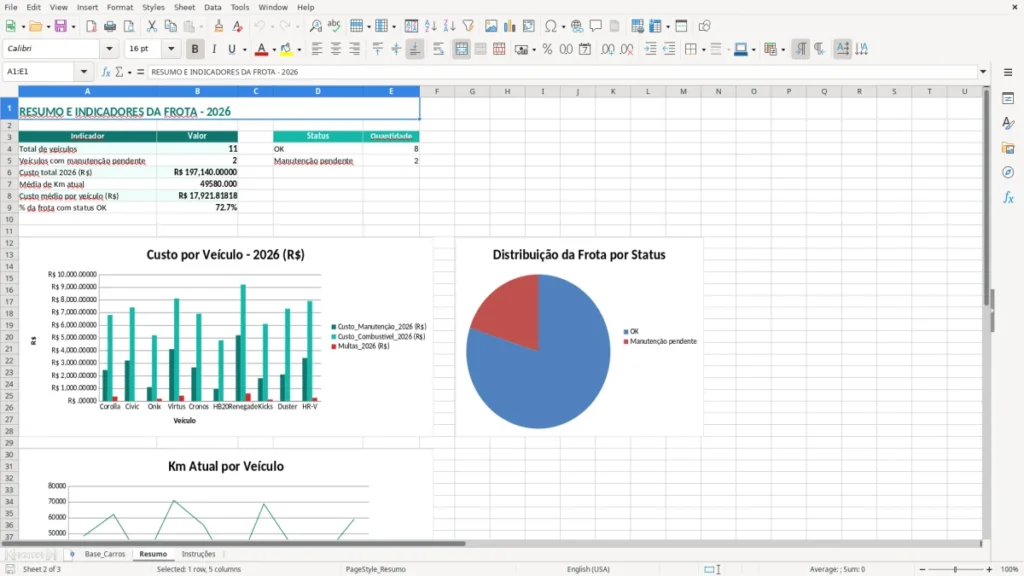Toggle Underline formatting
Screen dimensions: 1024x576
[231, 49]
